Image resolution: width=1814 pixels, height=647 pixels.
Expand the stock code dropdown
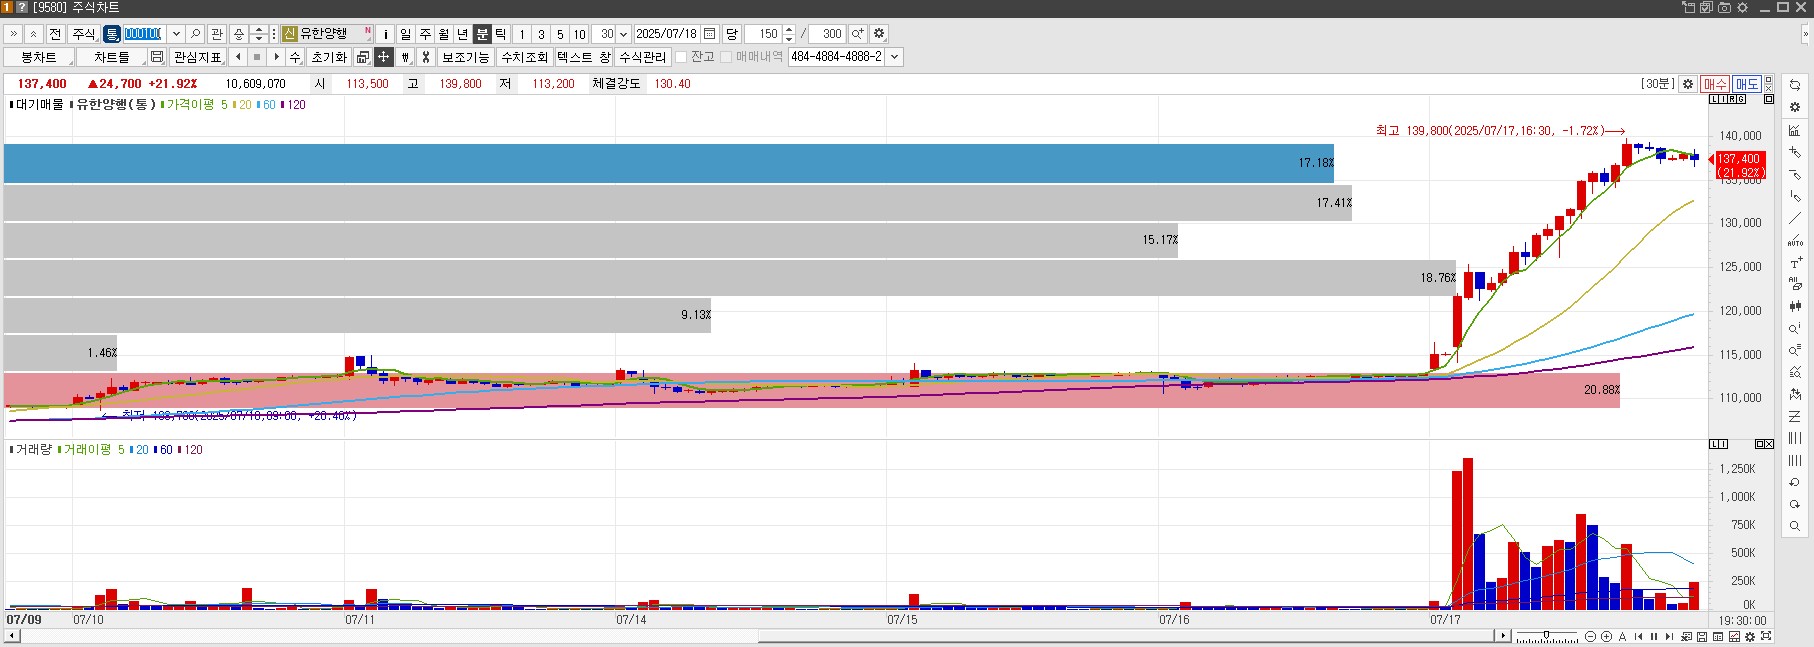click(x=176, y=34)
